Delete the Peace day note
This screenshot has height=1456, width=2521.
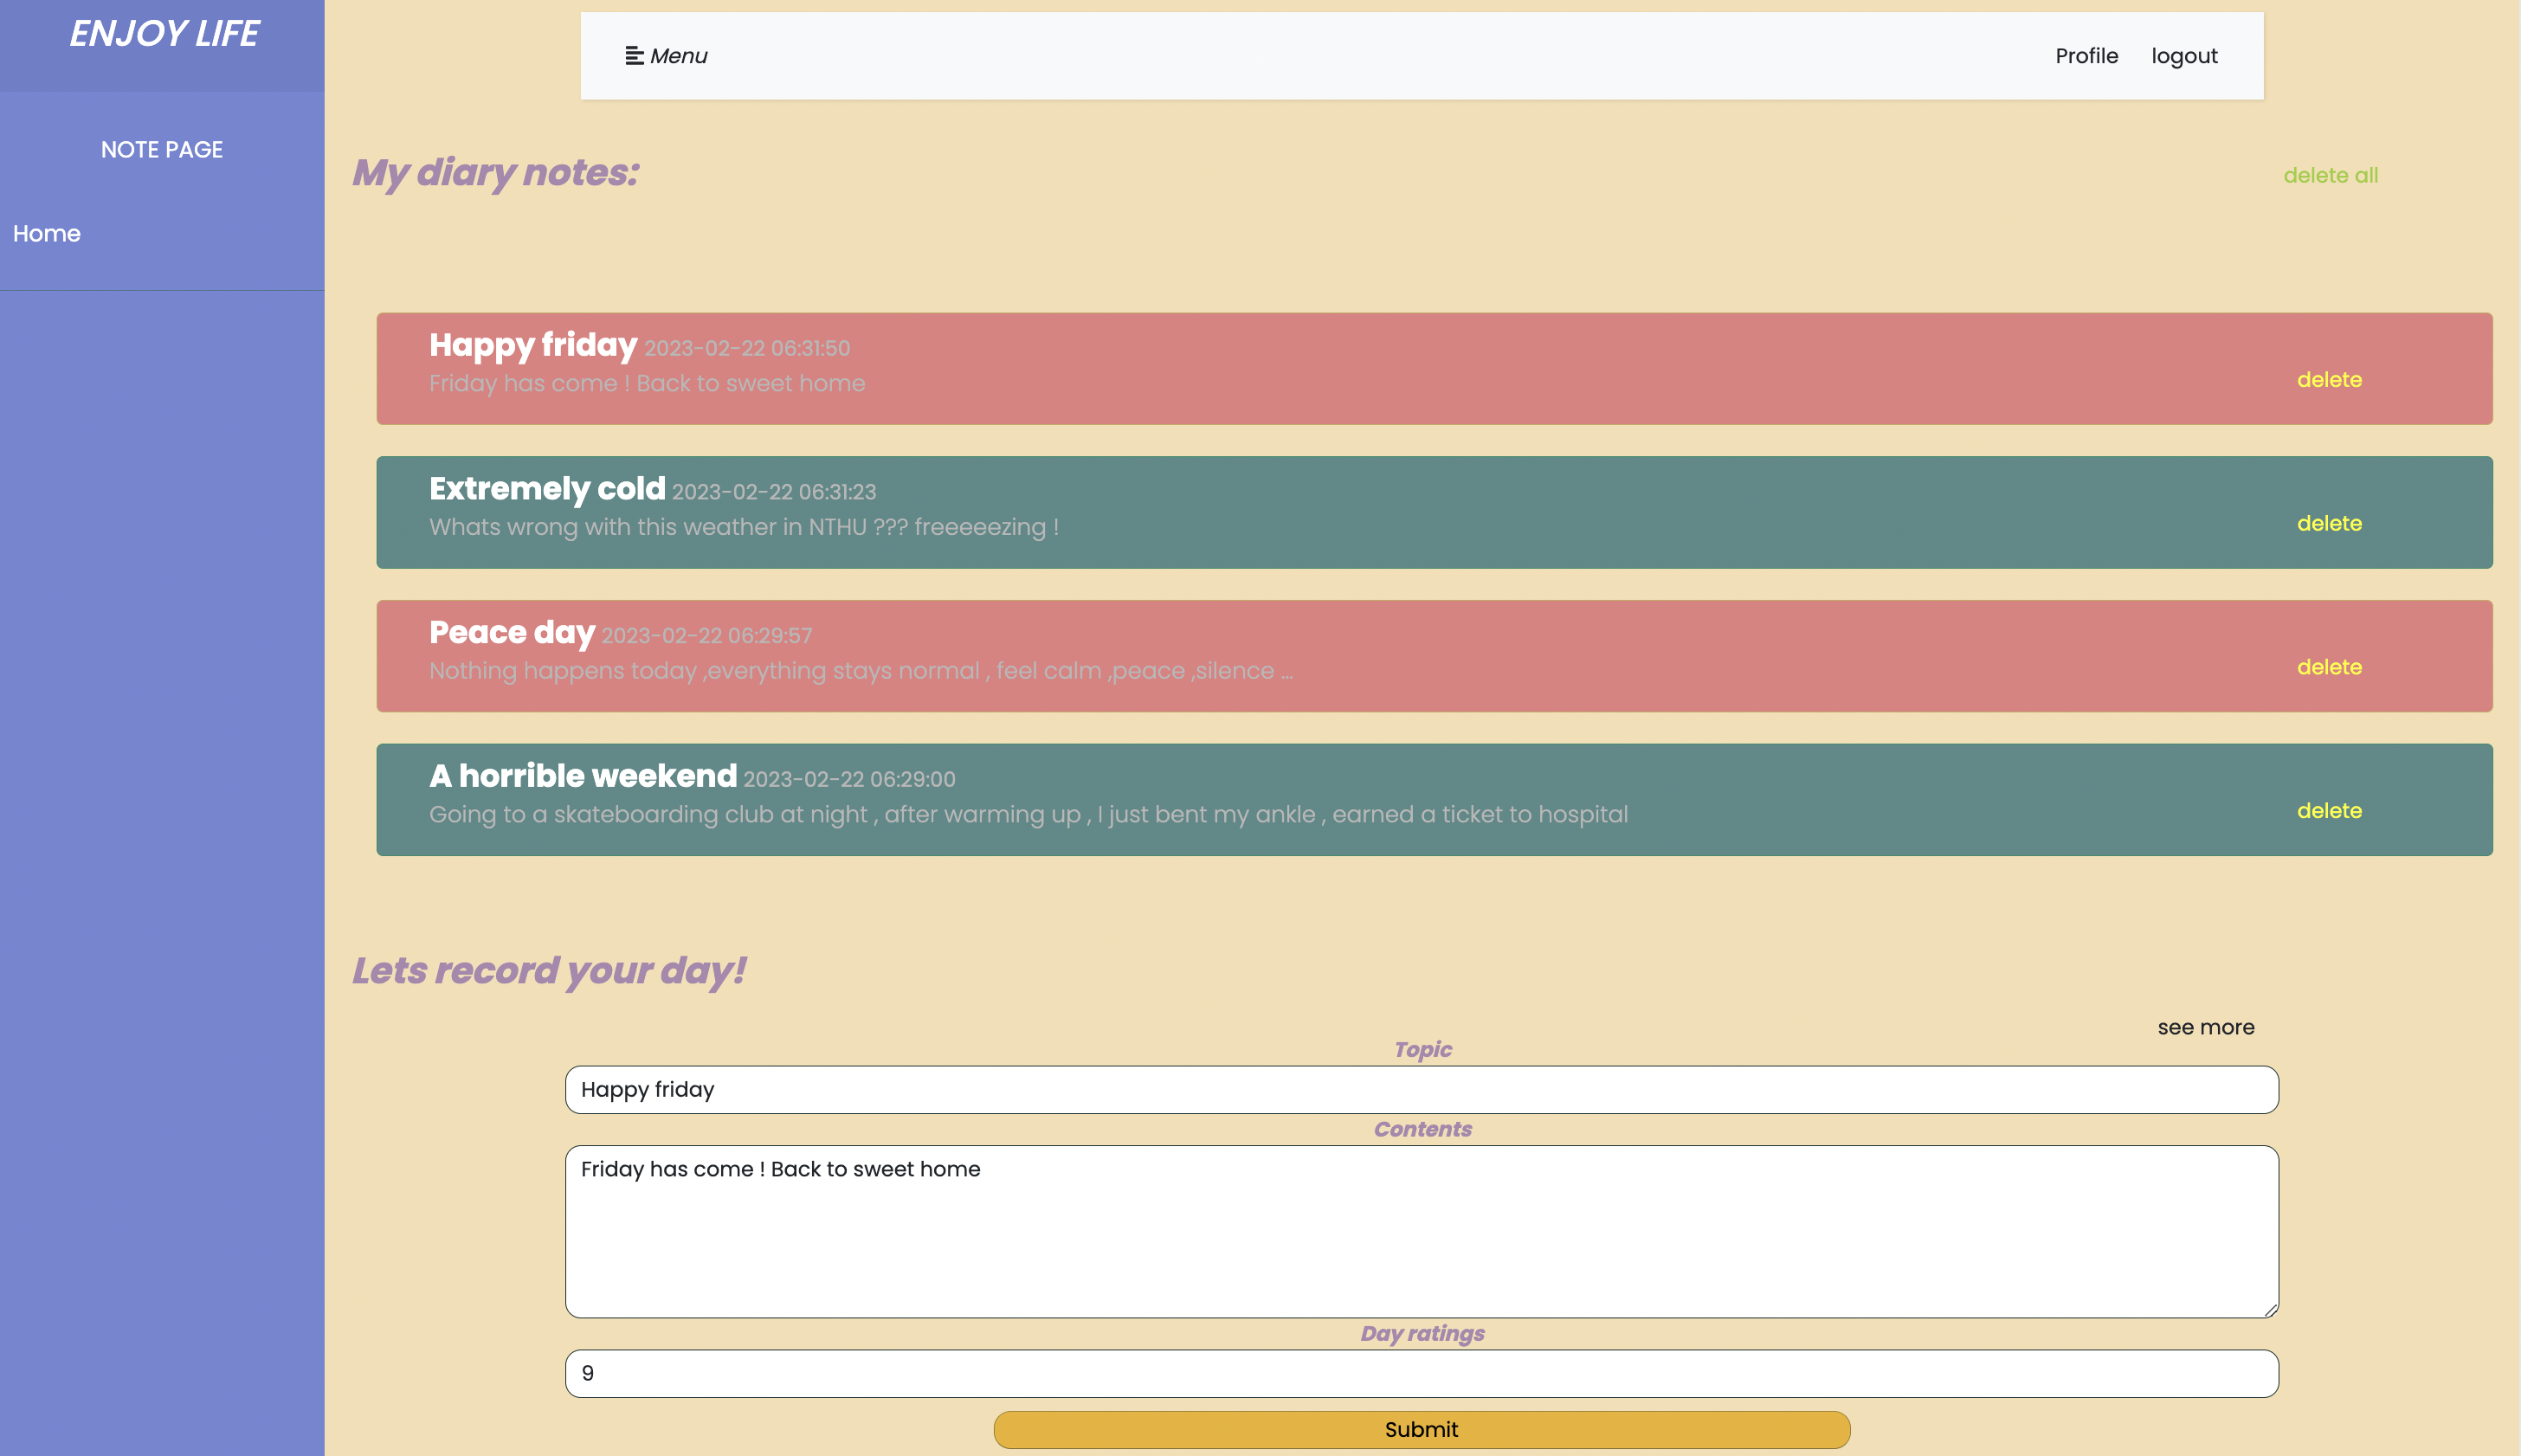[x=2329, y=667]
